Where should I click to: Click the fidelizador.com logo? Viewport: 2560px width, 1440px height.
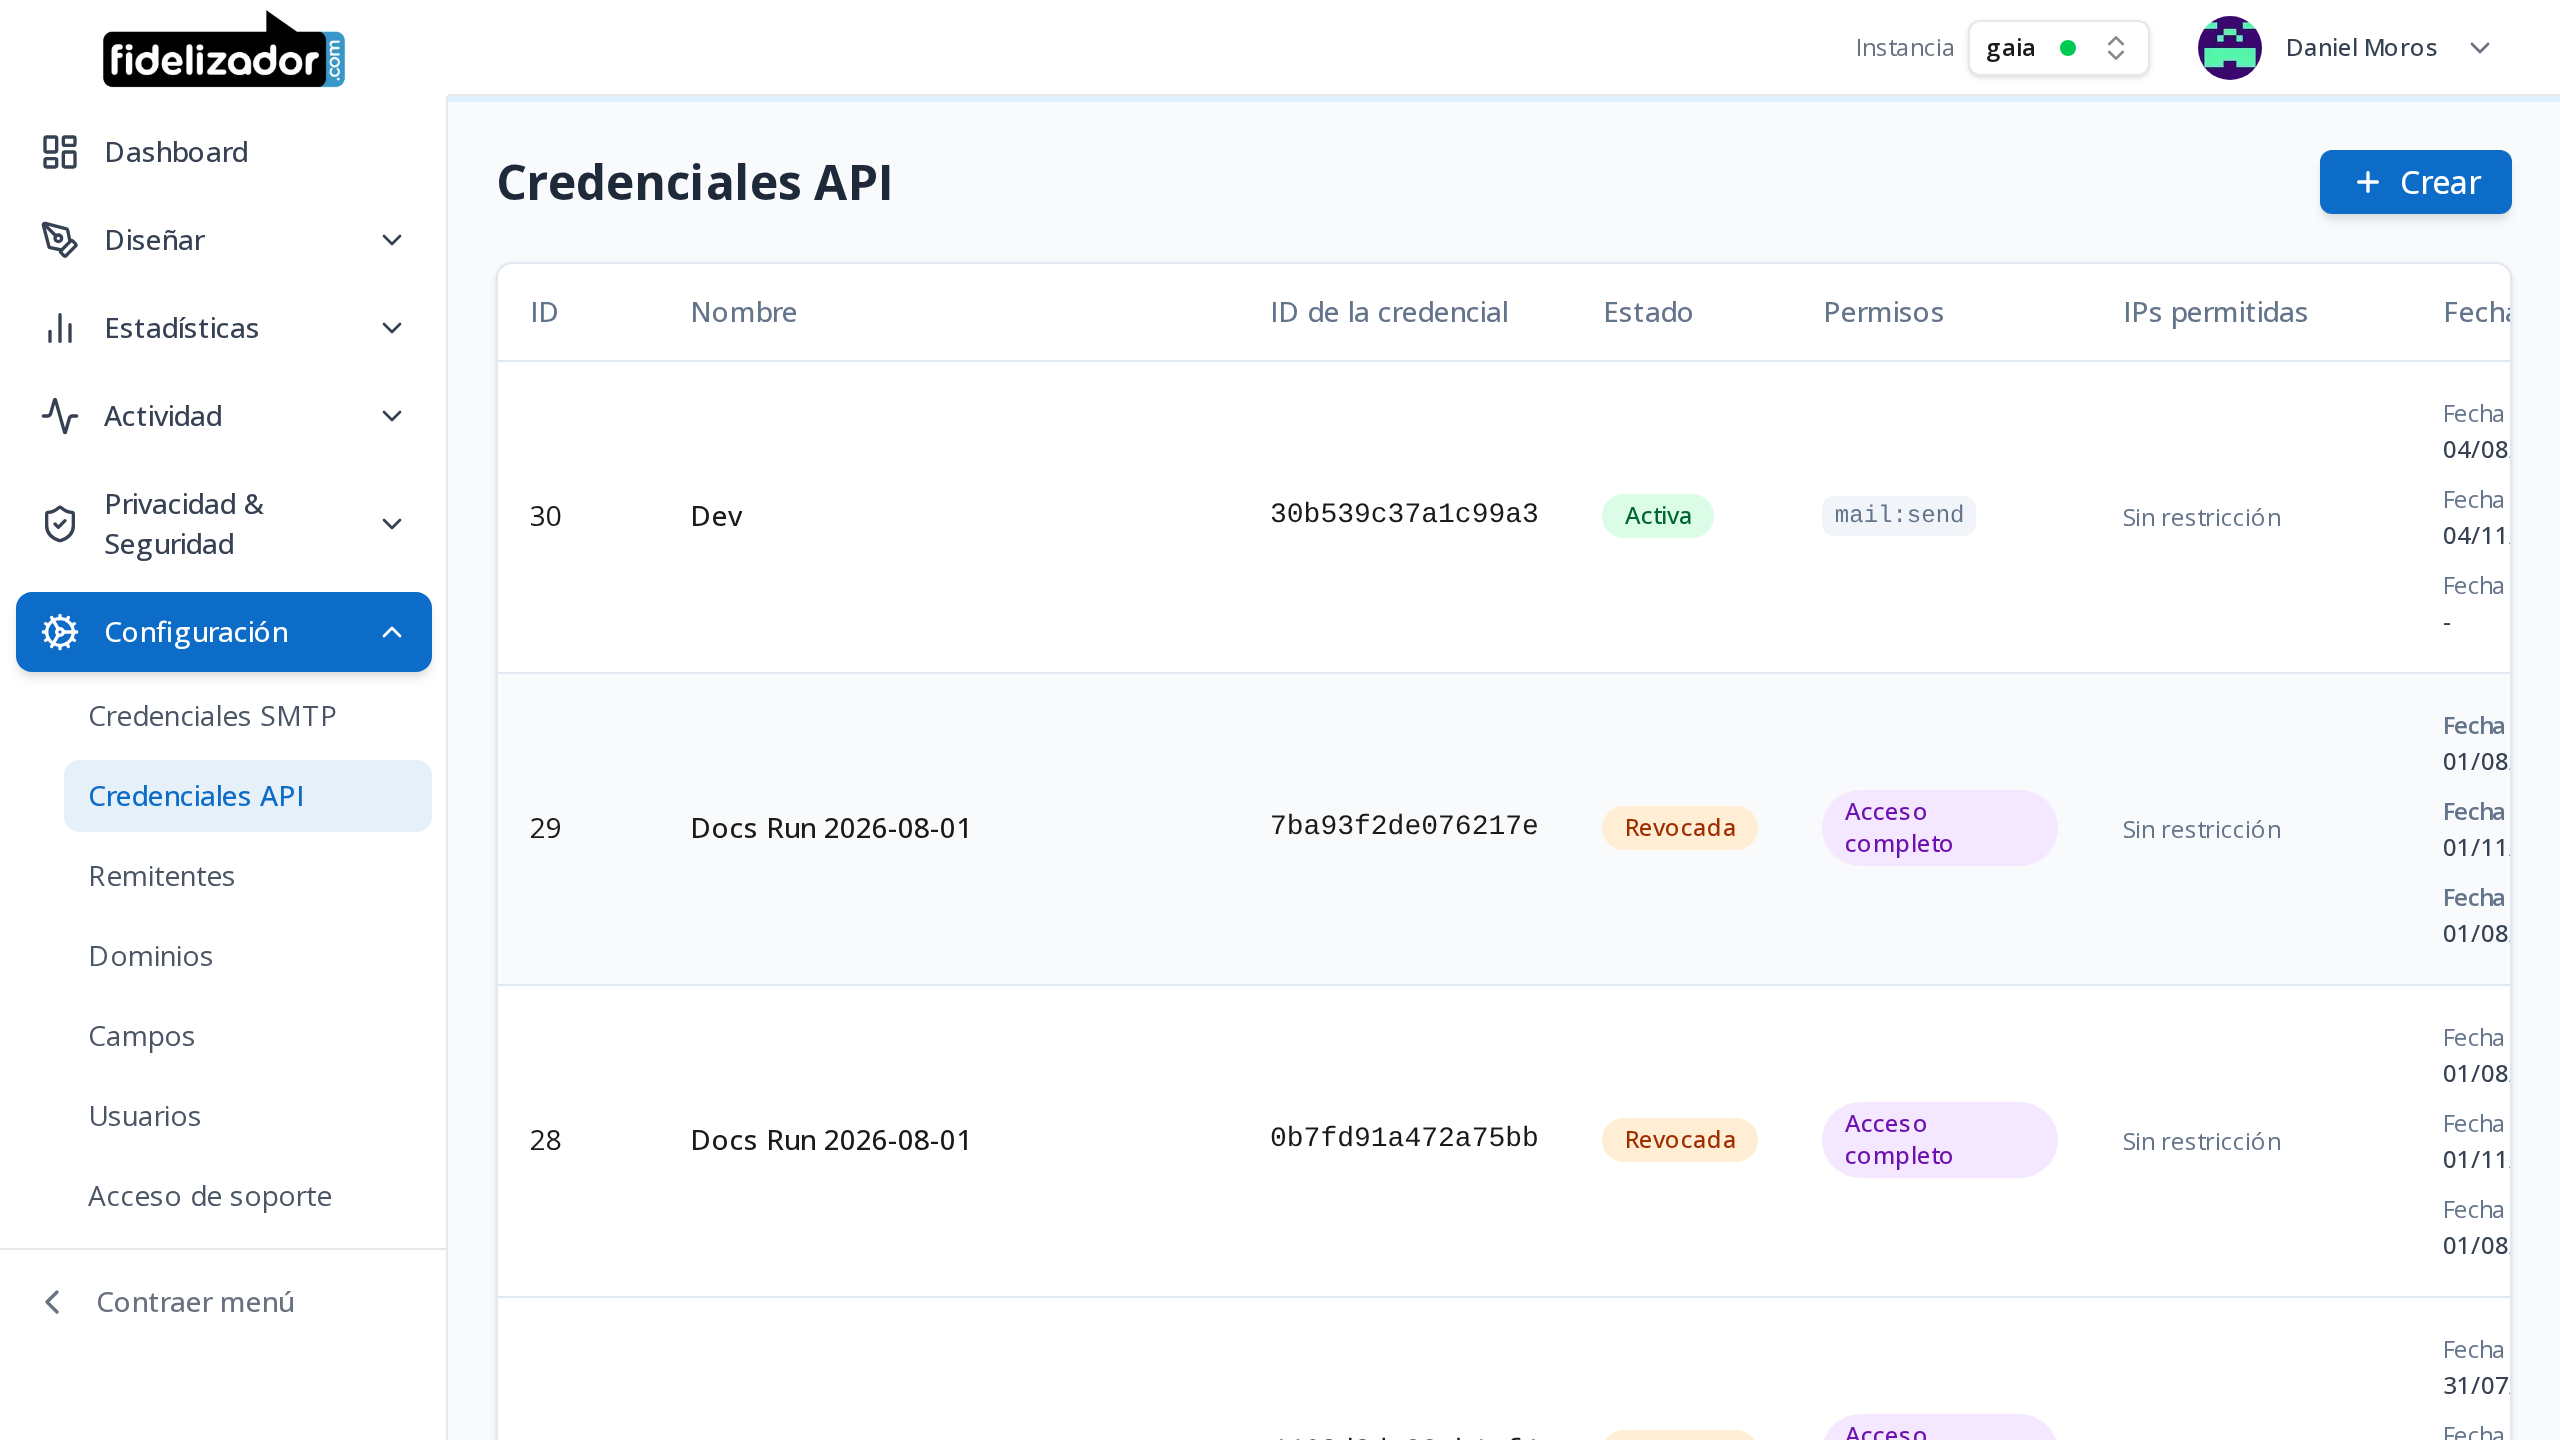click(x=224, y=49)
